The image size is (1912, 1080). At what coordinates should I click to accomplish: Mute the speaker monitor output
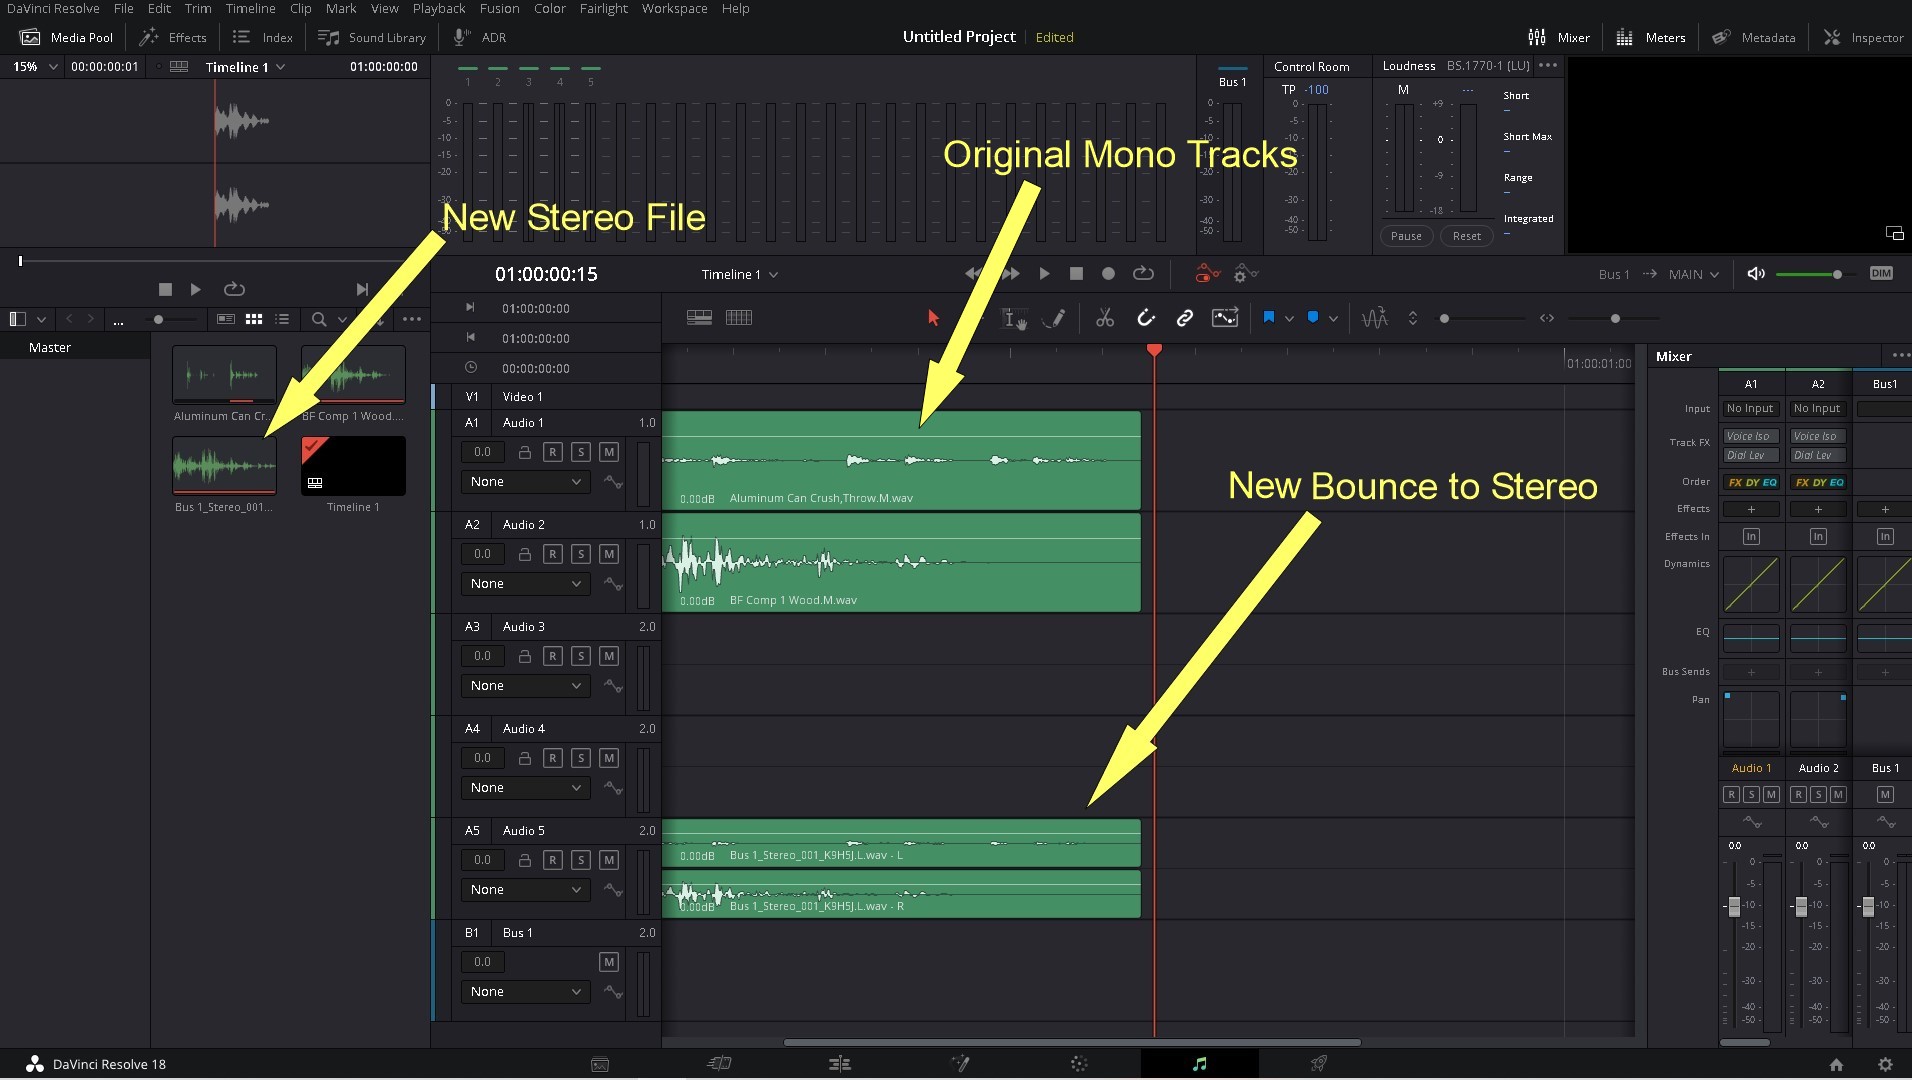click(1755, 274)
